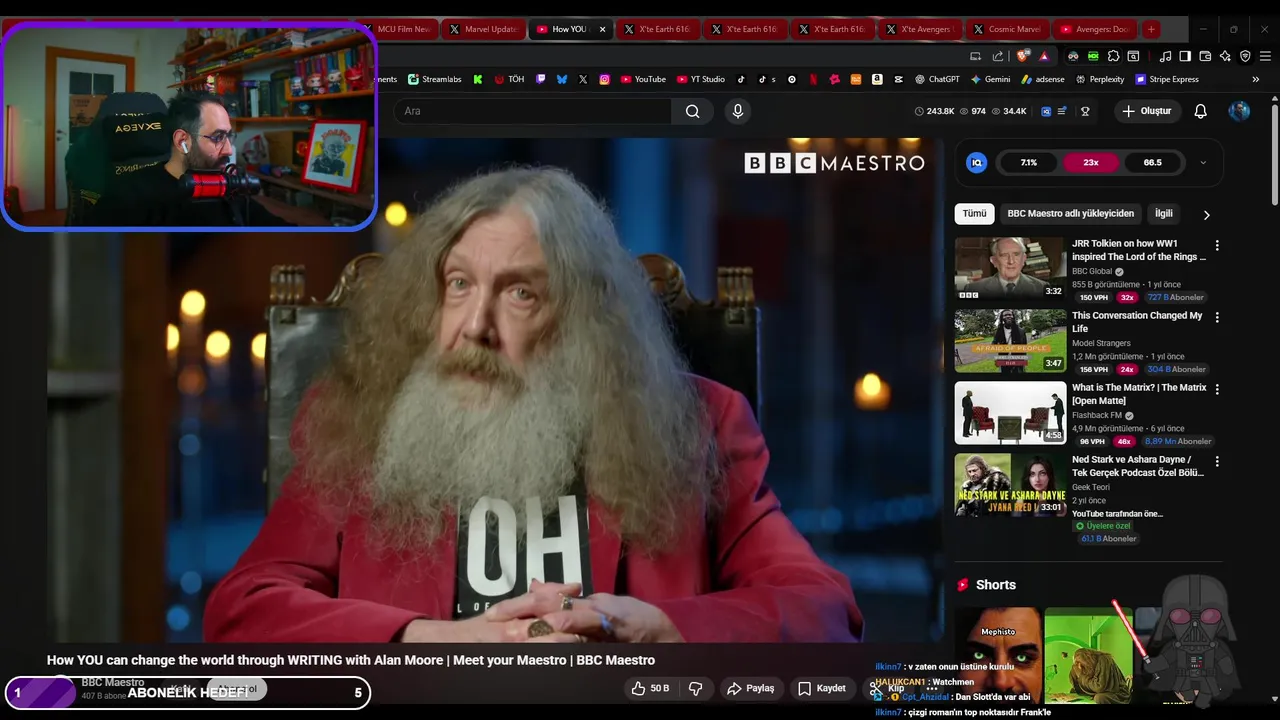Image resolution: width=1280 pixels, height=720 pixels.
Task: Open the YouTube account avatar menu
Action: (1239, 111)
